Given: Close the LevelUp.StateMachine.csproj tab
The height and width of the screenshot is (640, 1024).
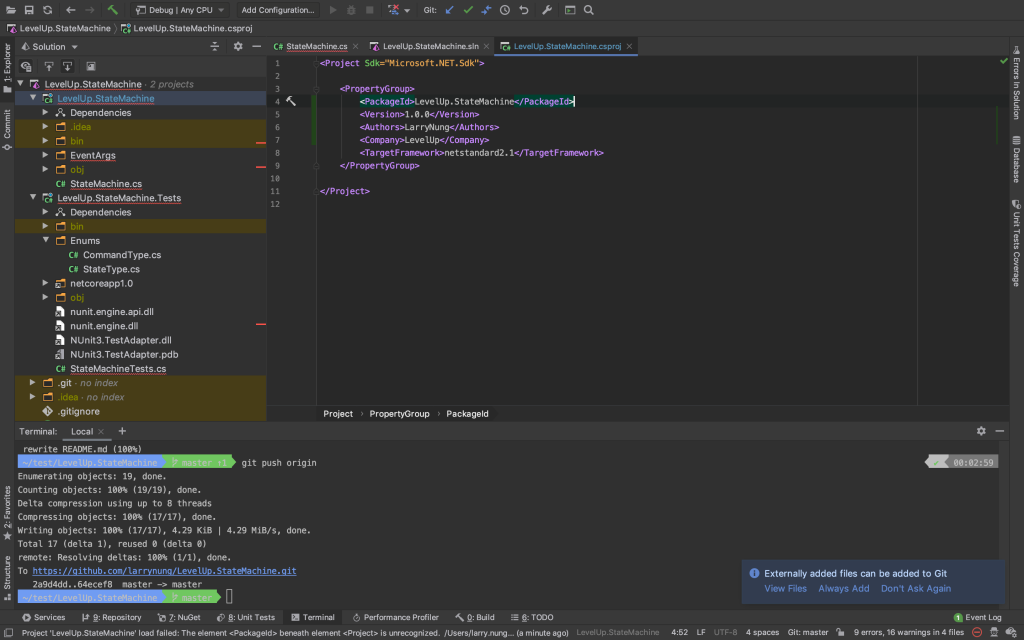Looking at the screenshot, I should 629,46.
